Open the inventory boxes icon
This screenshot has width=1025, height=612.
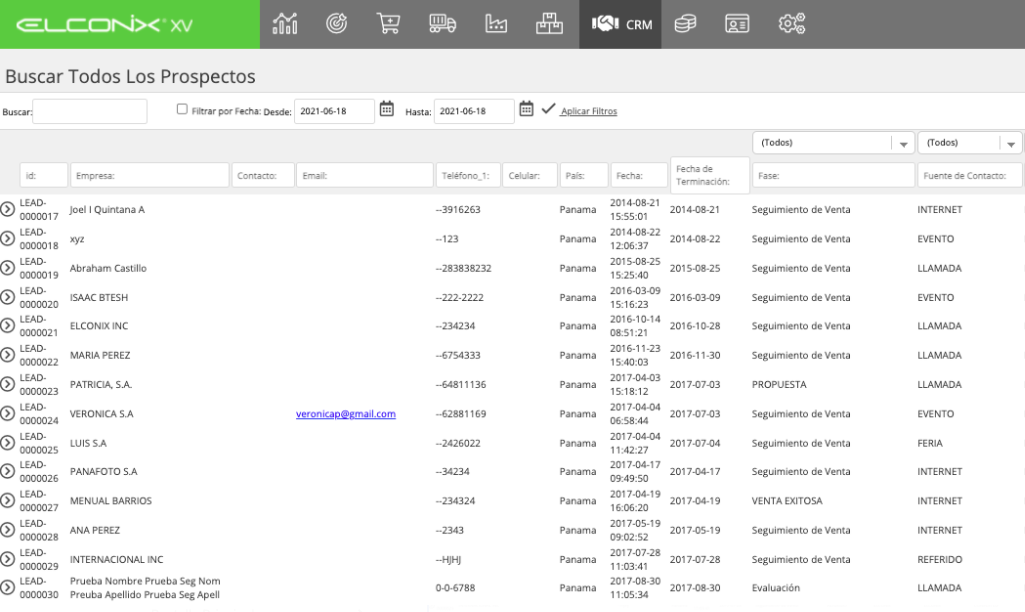tap(549, 24)
